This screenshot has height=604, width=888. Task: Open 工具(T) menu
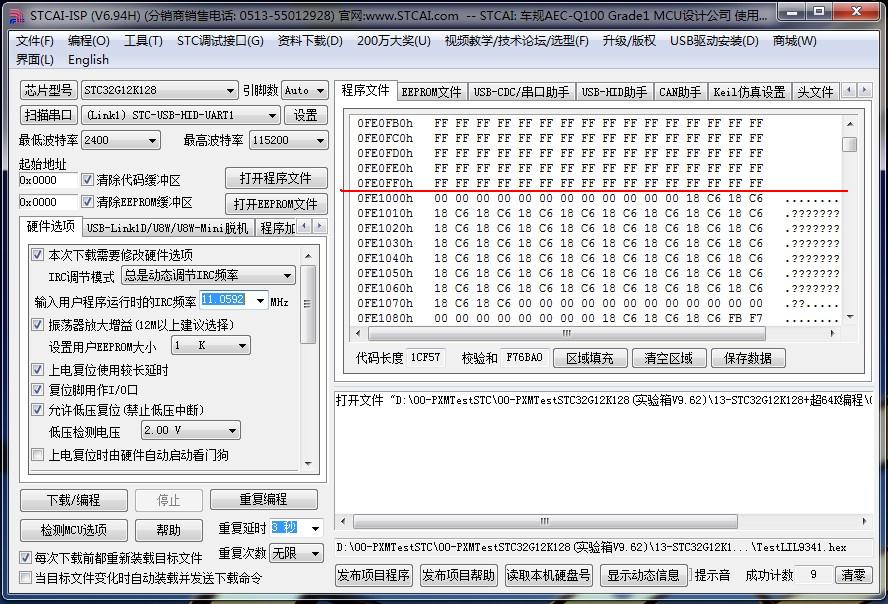(143, 41)
